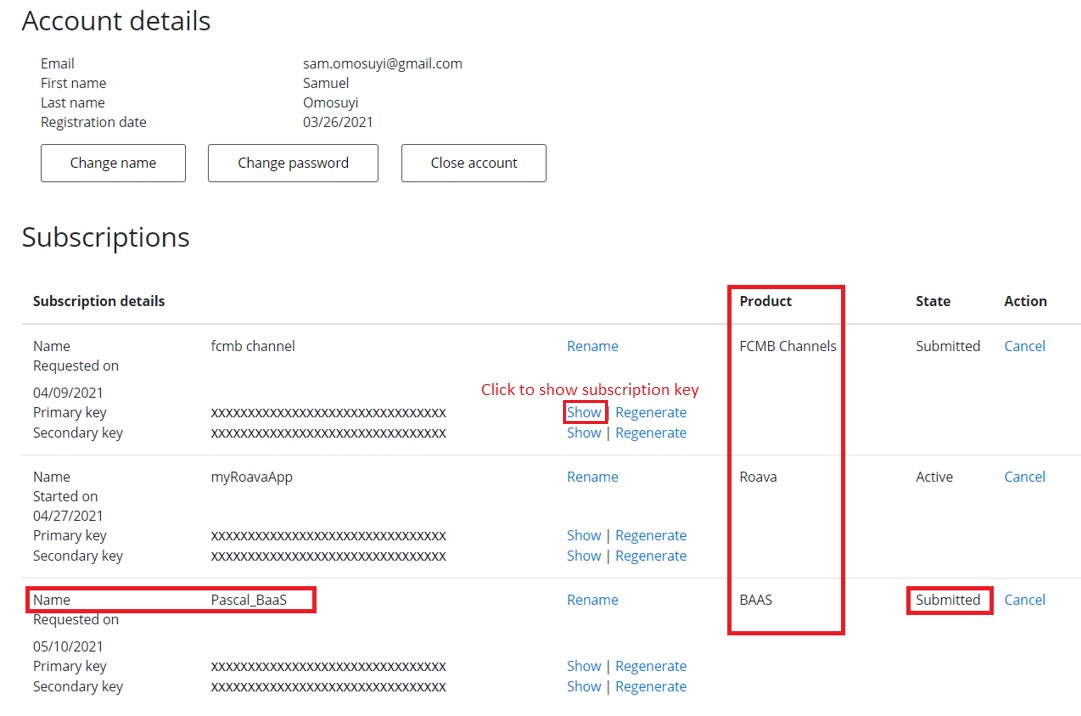
Task: Click the Close account button
Action: pos(473,163)
